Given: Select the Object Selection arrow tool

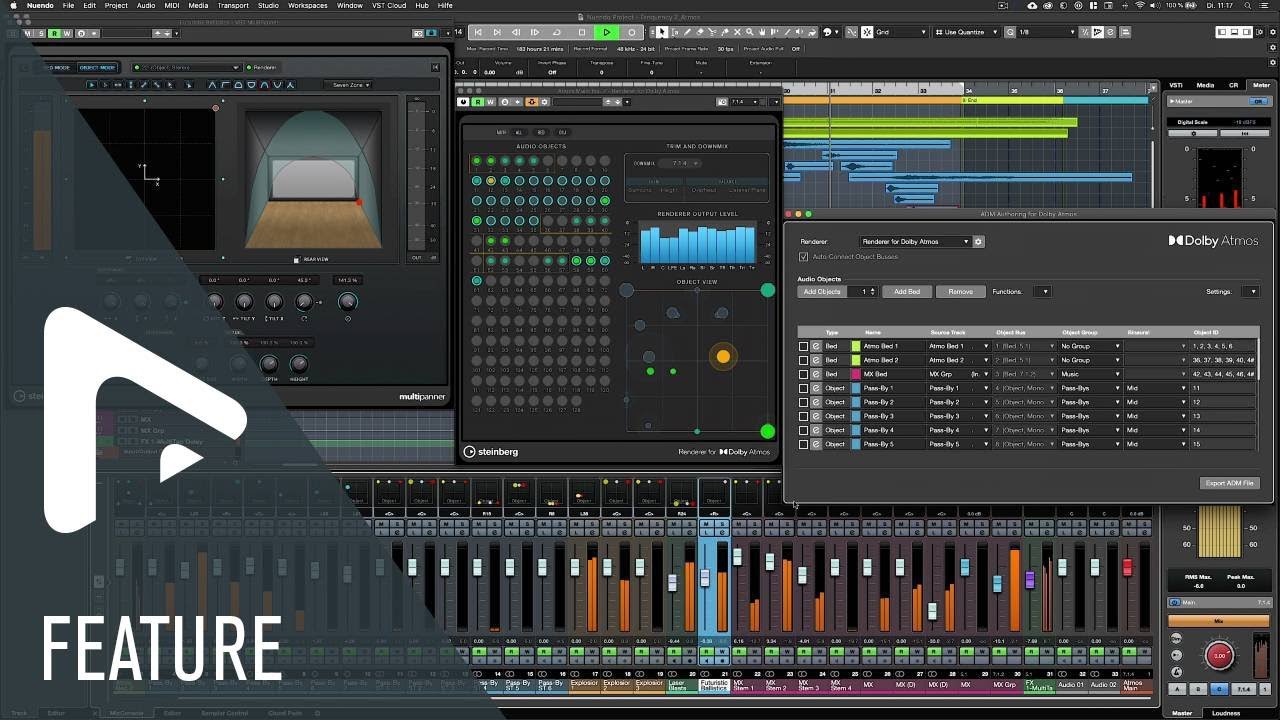Looking at the screenshot, I should click(662, 32).
